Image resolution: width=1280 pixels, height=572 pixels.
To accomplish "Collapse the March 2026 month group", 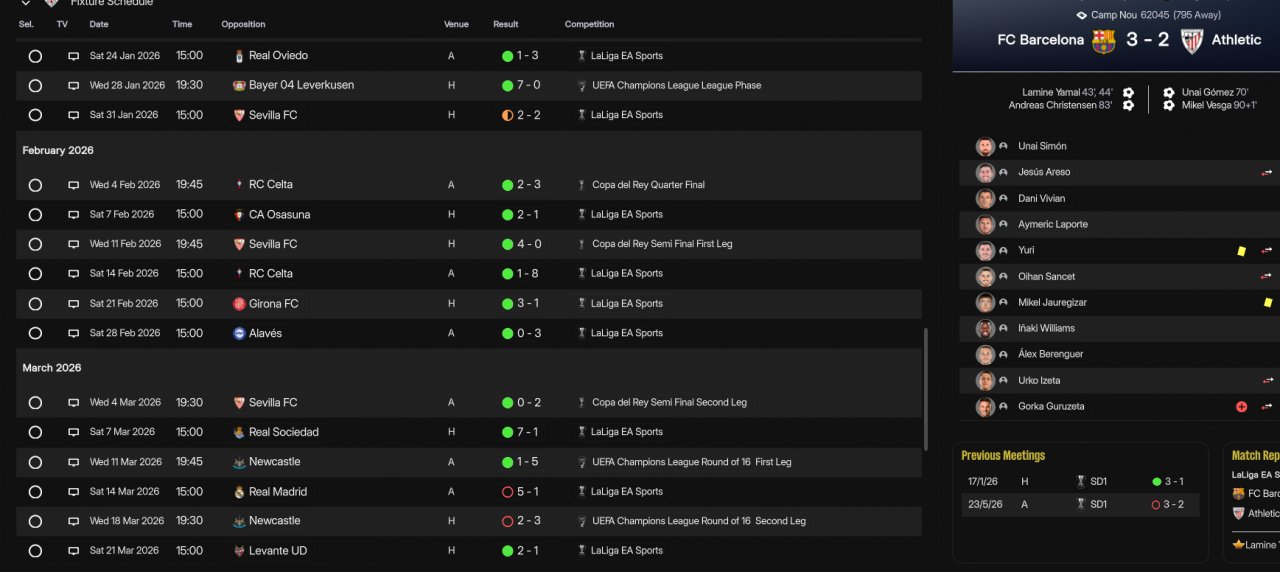I will pyautogui.click(x=51, y=368).
